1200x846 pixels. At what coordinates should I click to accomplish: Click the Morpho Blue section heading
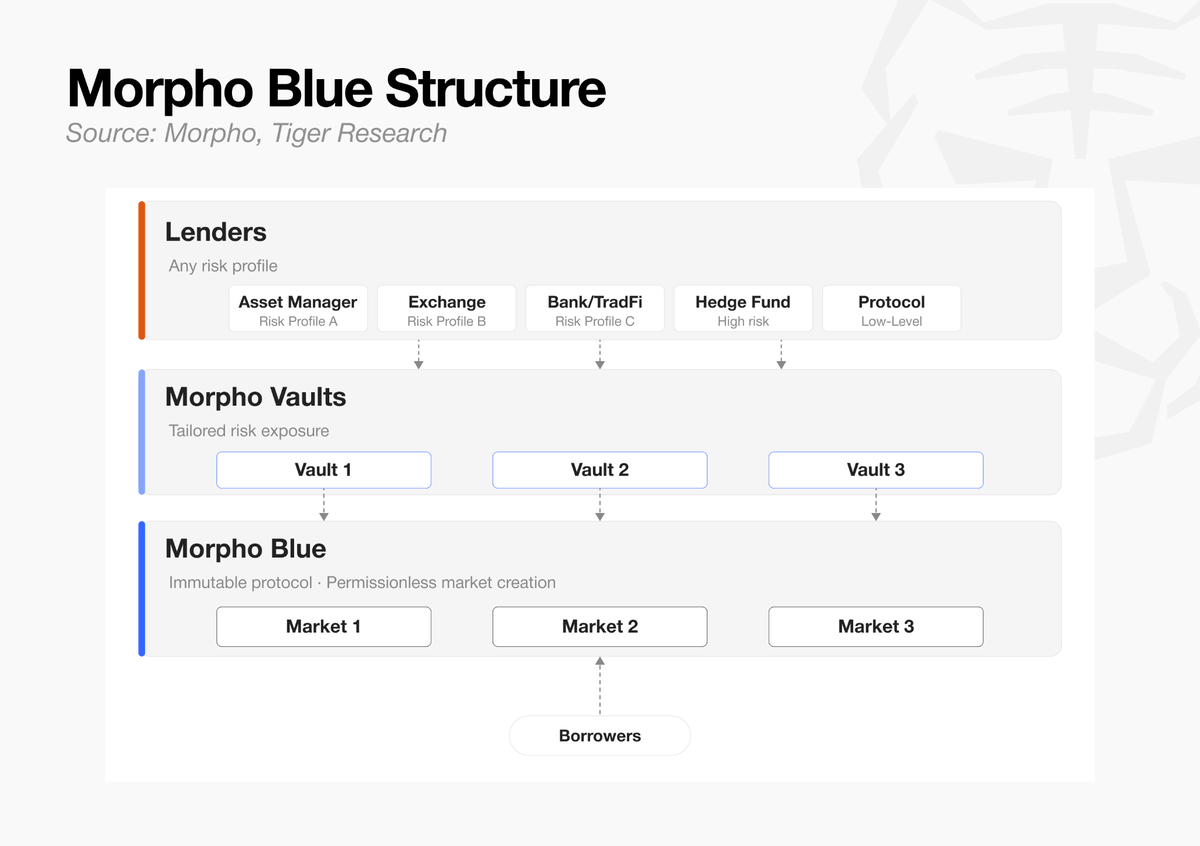[x=246, y=549]
